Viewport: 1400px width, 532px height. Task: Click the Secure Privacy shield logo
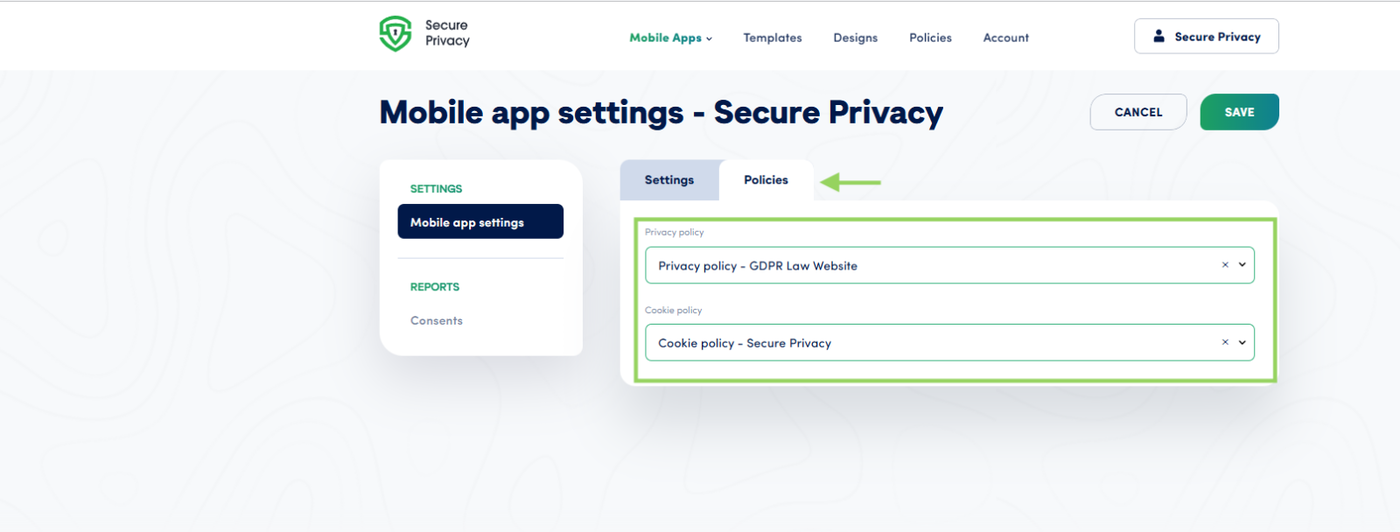[395, 33]
